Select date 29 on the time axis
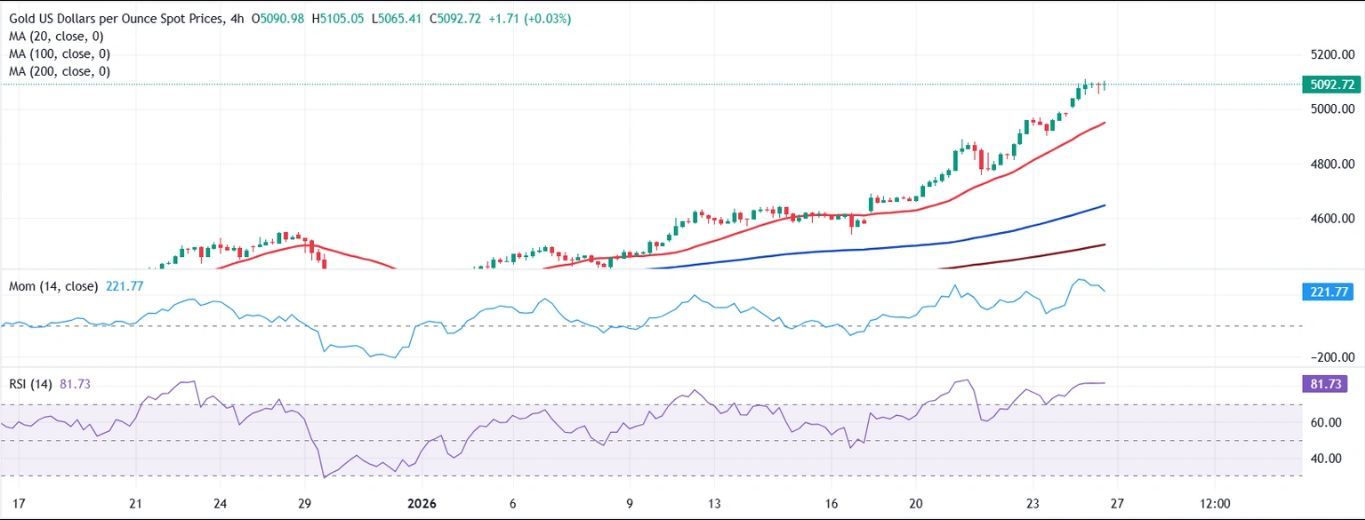Screen dimensions: 1365x520 point(306,504)
